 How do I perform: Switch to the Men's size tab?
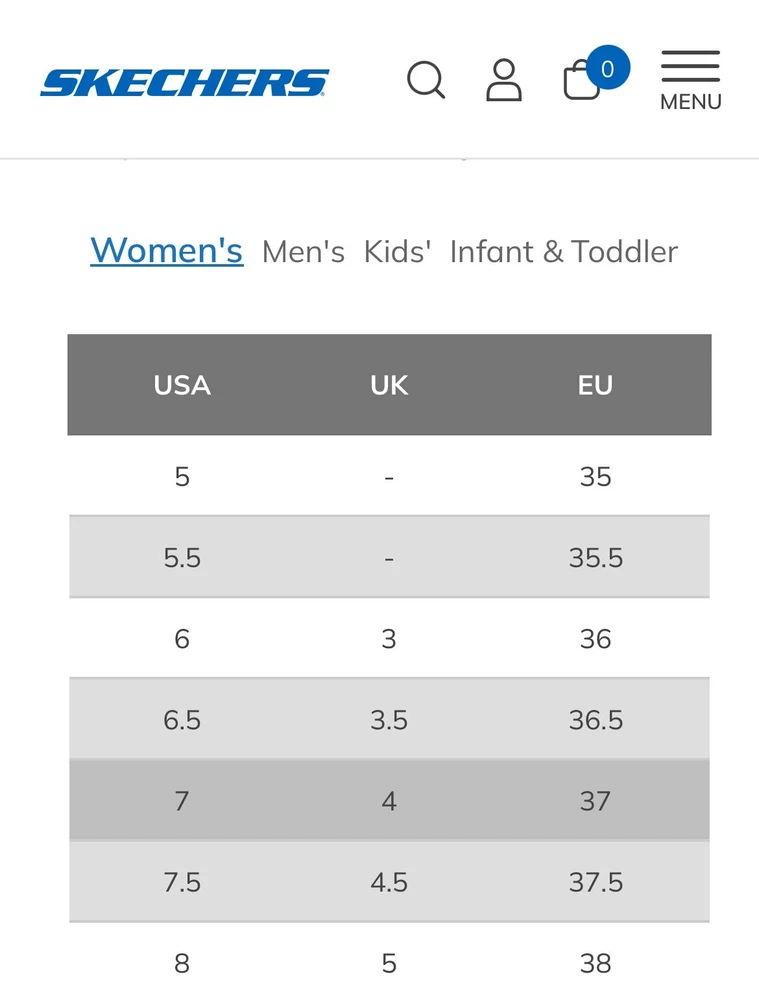[x=303, y=252]
